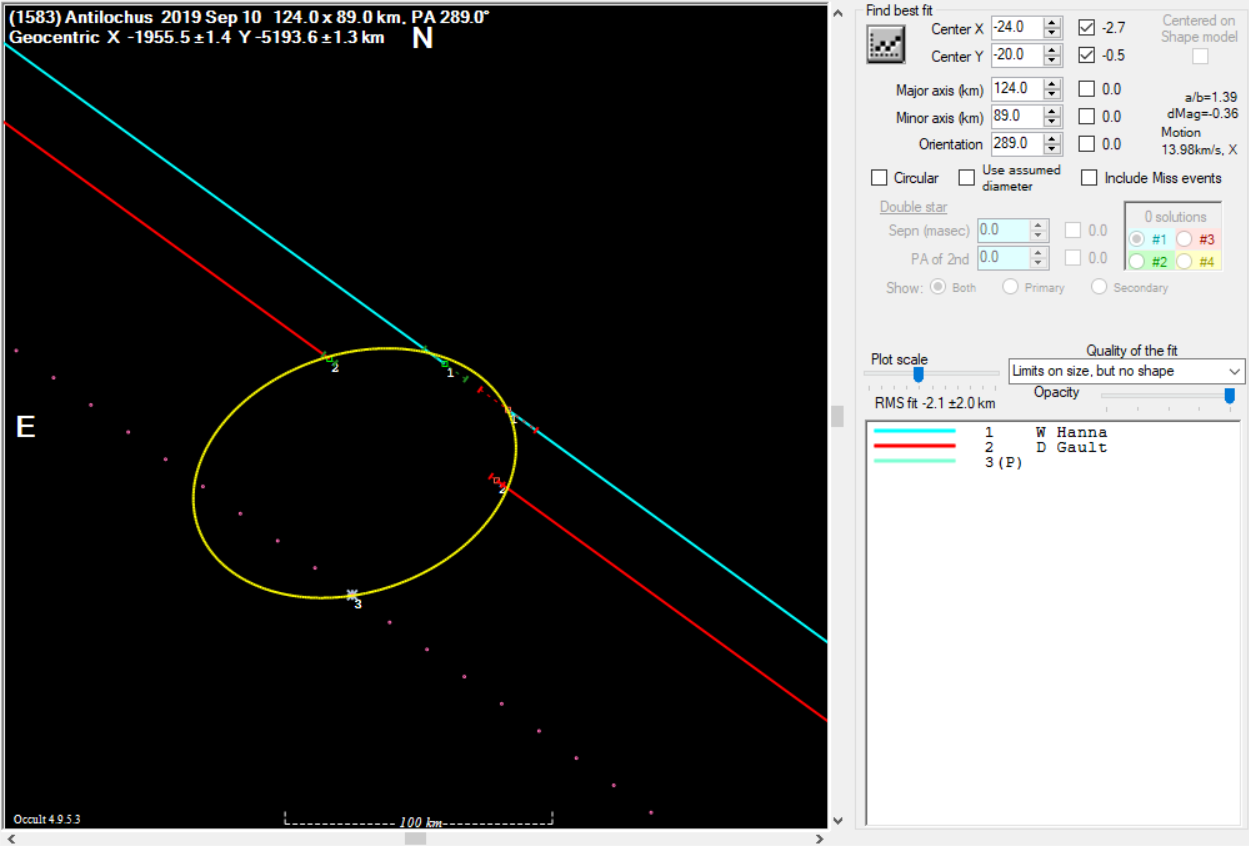The height and width of the screenshot is (846, 1249).
Task: Tick the checkbox beside the Sepn field
Action: [x=1072, y=230]
